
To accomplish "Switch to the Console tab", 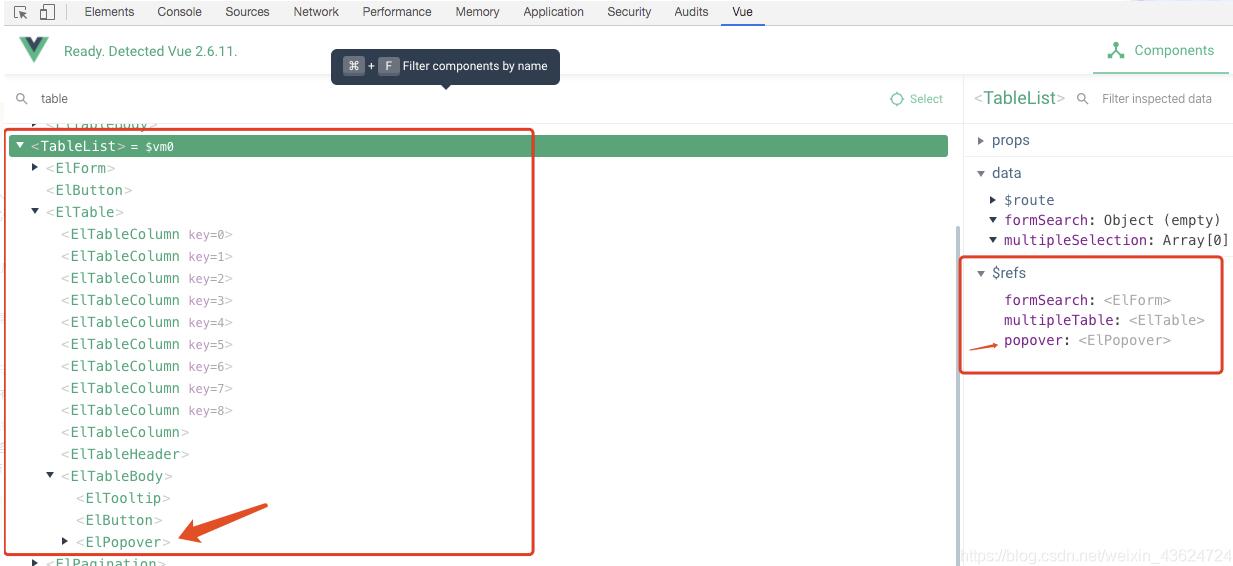I will (179, 12).
